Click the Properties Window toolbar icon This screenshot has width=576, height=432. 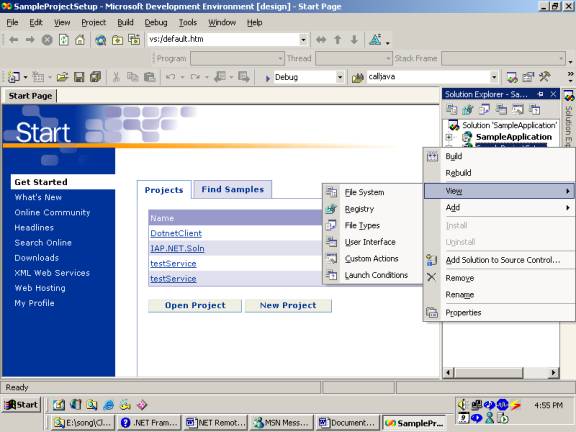pyautogui.click(x=528, y=77)
